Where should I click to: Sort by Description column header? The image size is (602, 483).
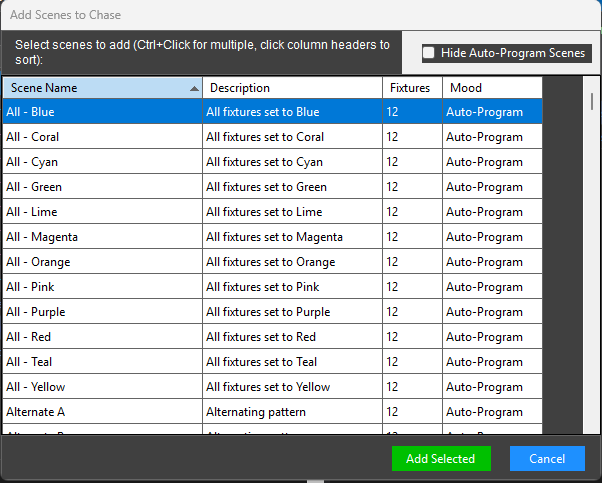(x=292, y=88)
